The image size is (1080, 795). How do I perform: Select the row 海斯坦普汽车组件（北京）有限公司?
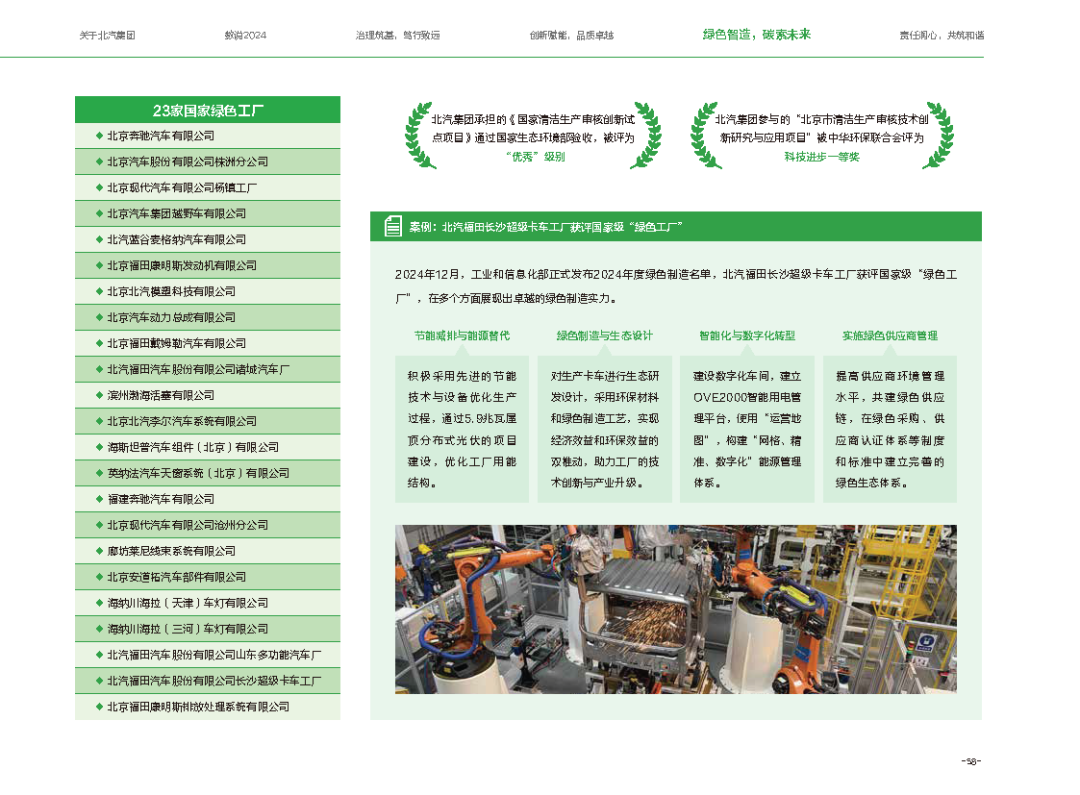pyautogui.click(x=207, y=447)
